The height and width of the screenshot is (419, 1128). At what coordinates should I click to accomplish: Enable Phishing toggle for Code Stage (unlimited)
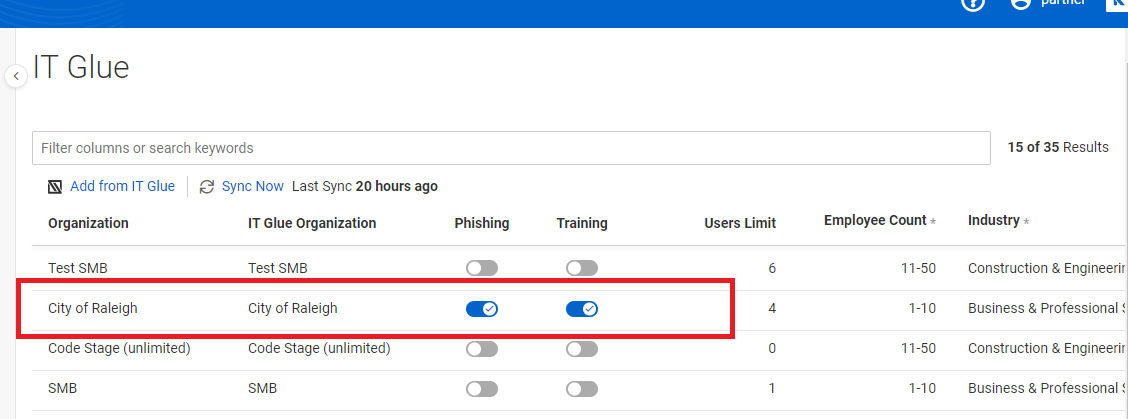tap(482, 349)
